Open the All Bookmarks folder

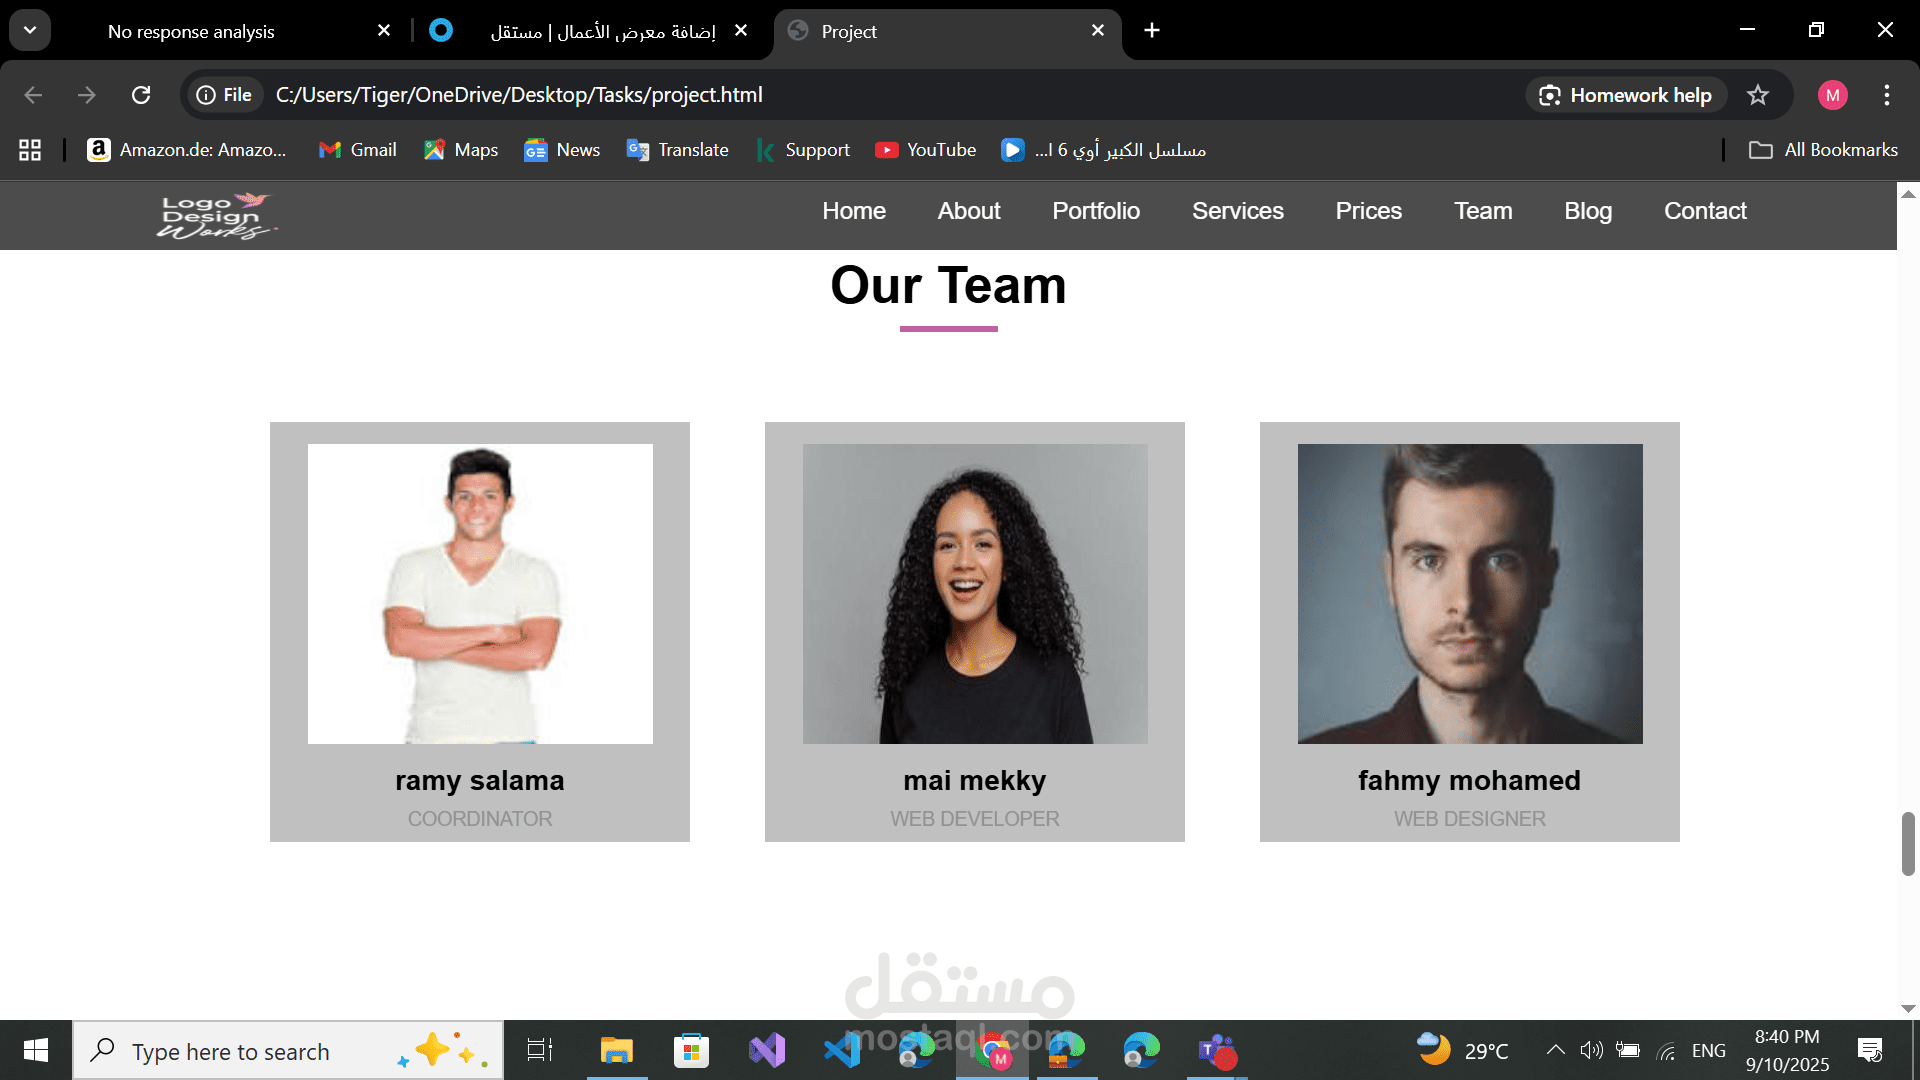pyautogui.click(x=1823, y=150)
